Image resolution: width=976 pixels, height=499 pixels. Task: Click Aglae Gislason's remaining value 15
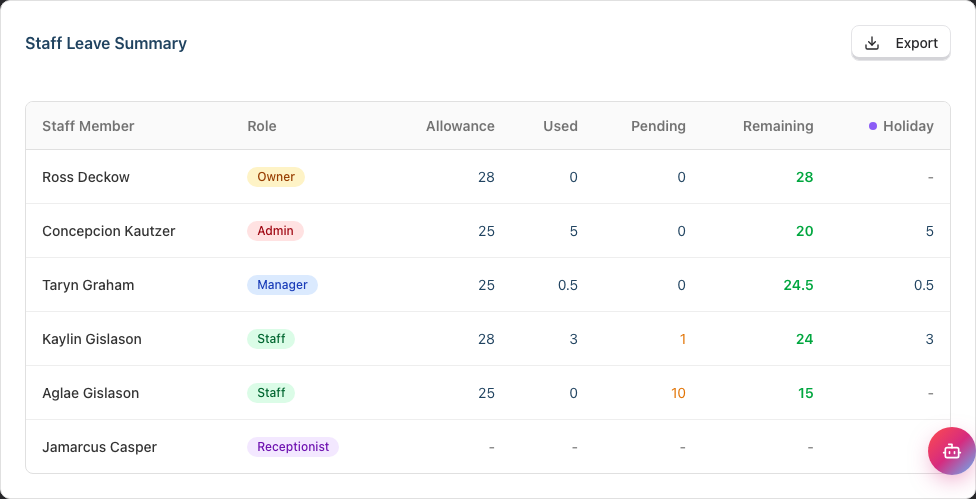click(805, 394)
